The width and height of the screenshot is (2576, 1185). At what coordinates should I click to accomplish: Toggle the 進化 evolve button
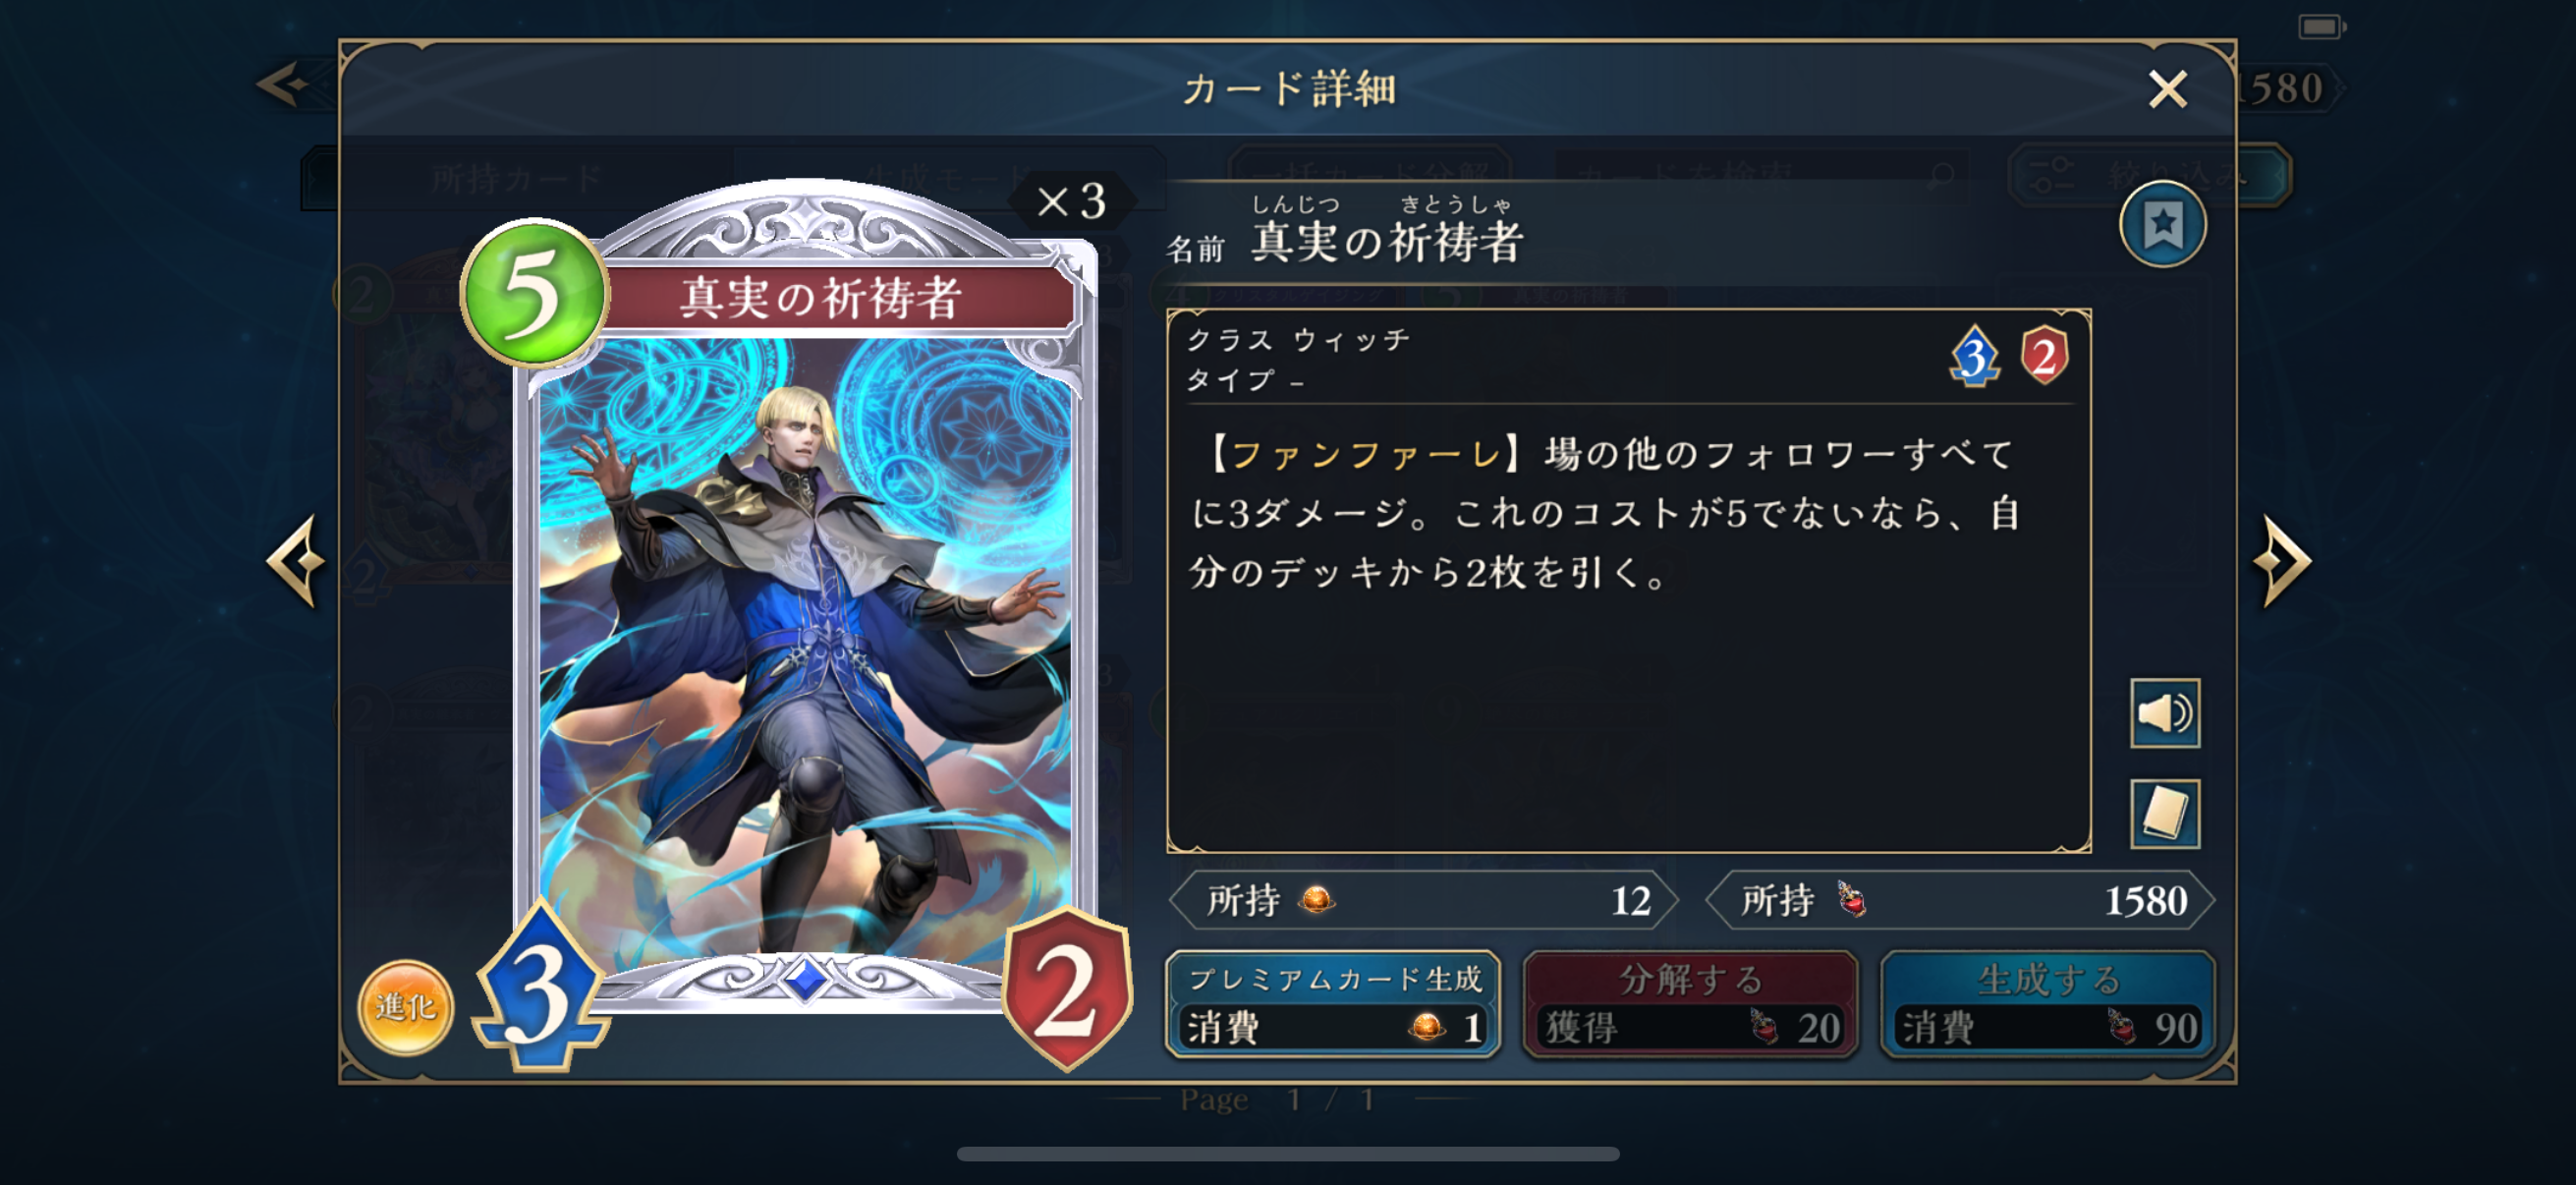pyautogui.click(x=405, y=1007)
